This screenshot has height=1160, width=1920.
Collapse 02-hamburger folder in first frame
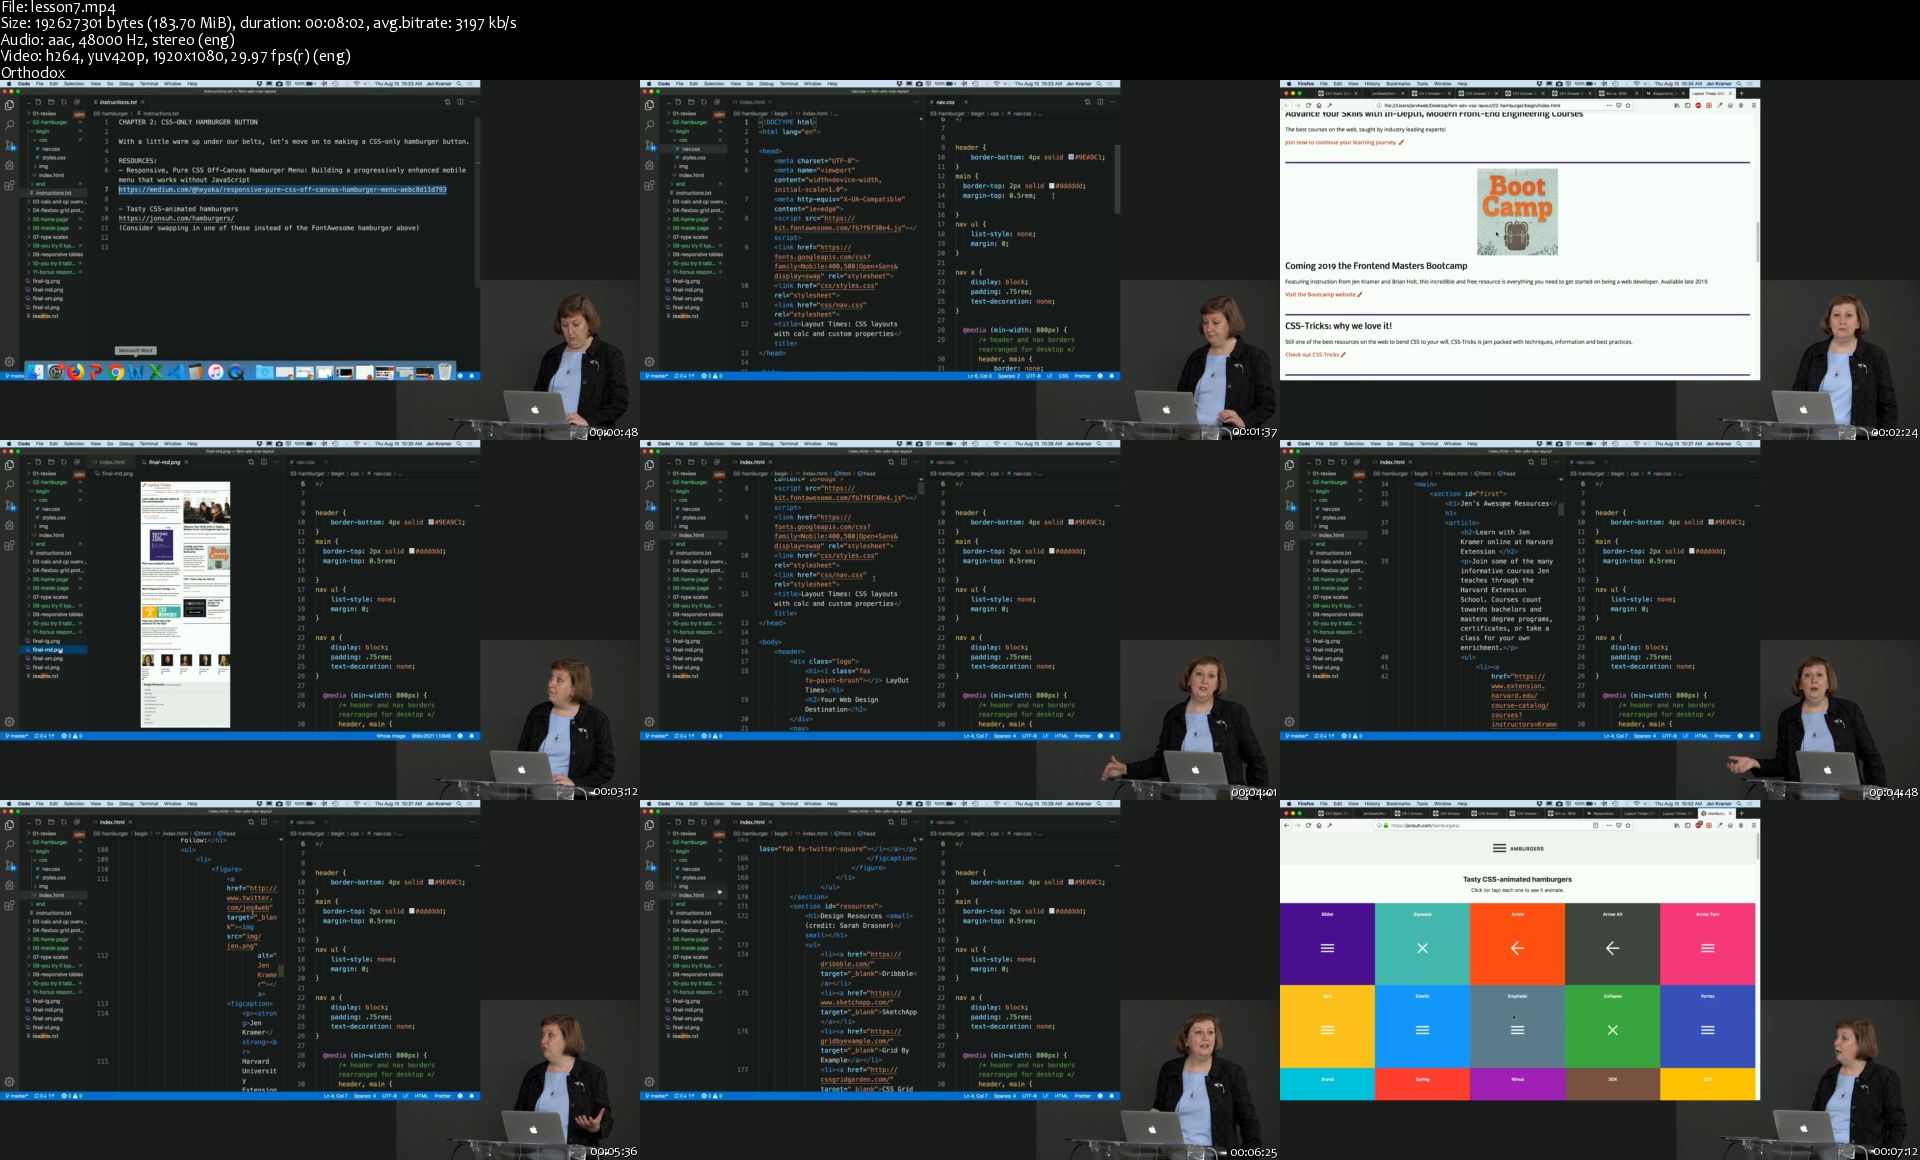49,122
